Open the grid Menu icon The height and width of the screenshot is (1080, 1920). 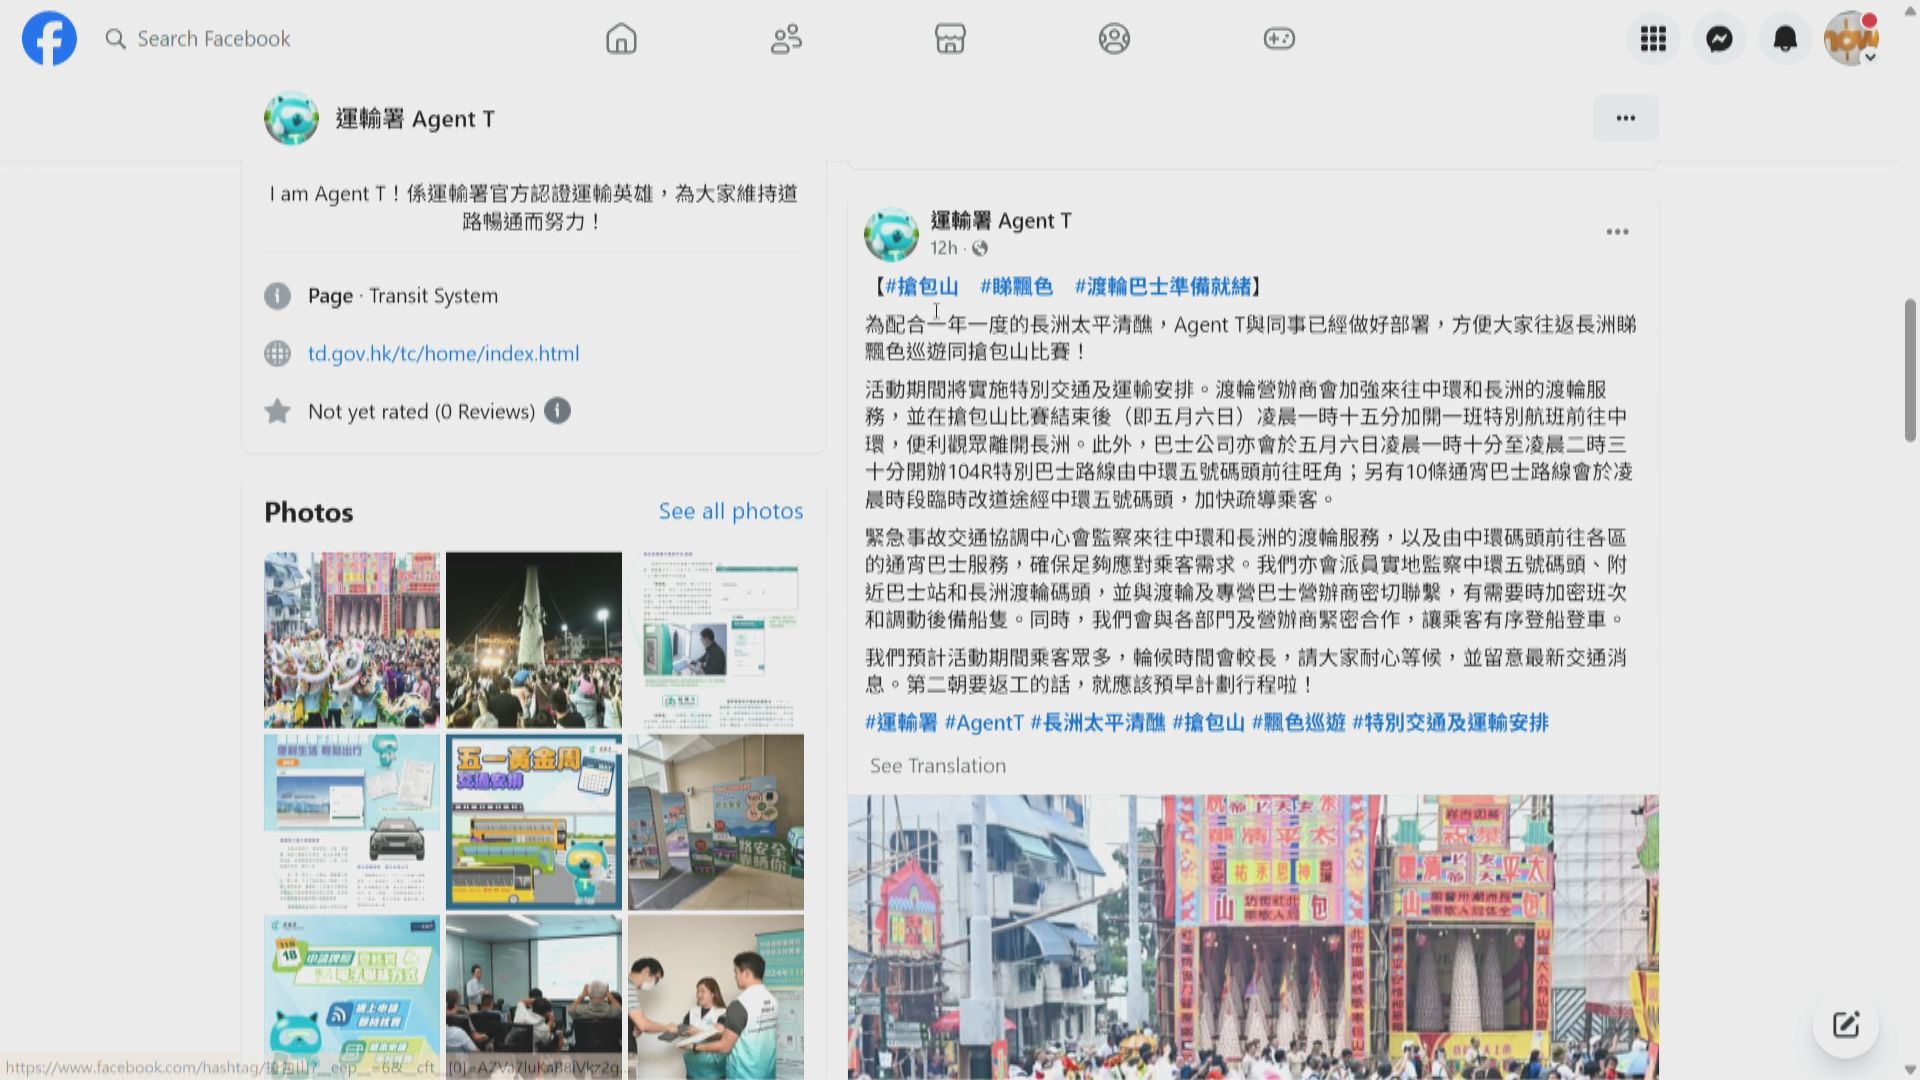tap(1653, 39)
